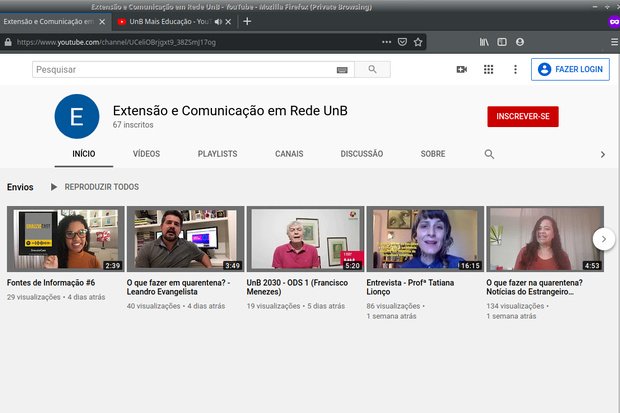Open Fontes de Informação #6 thumbnail
This screenshot has height=413, width=620.
click(66, 239)
